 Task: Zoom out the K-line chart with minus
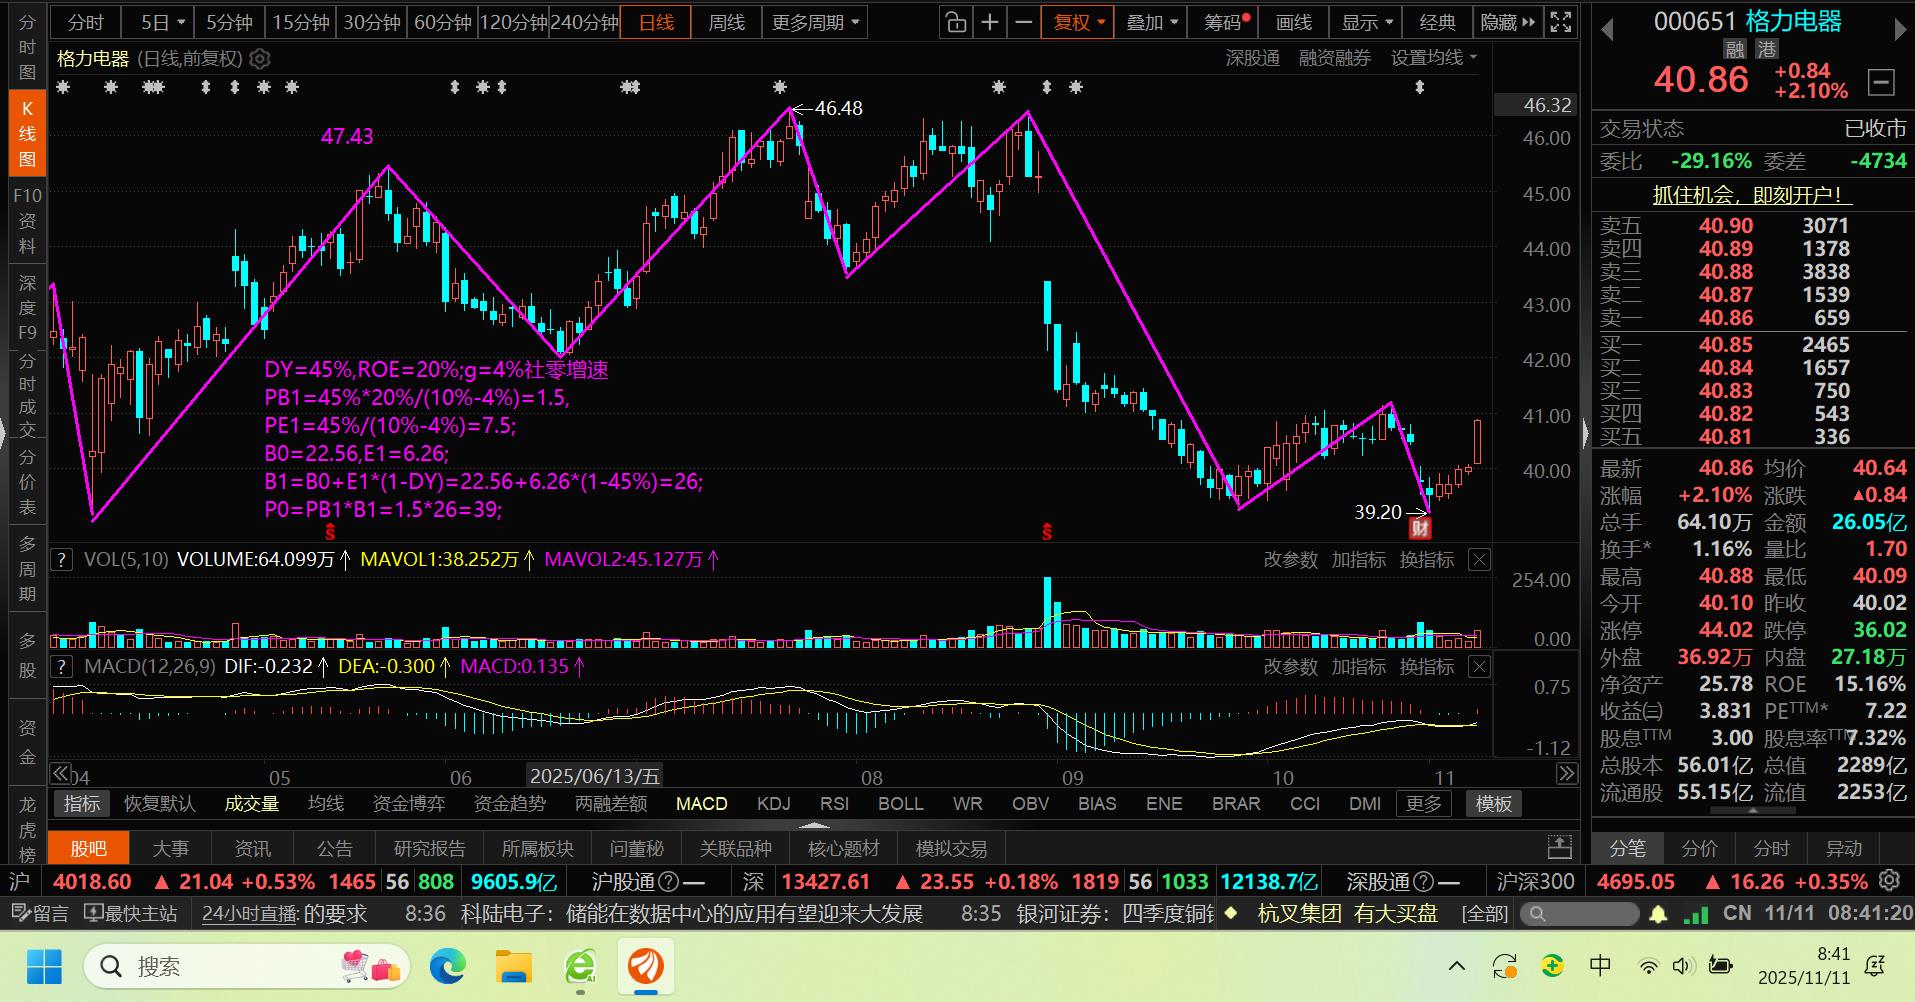[x=1023, y=22]
